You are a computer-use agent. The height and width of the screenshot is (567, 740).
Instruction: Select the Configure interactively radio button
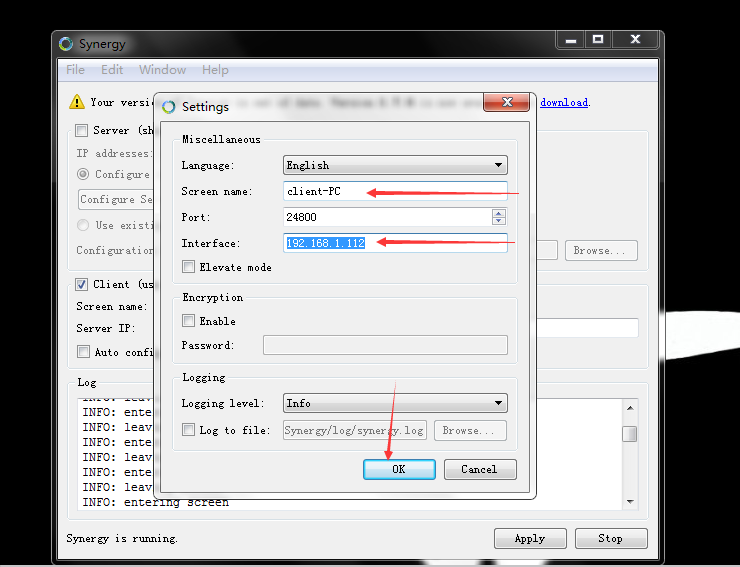[x=83, y=174]
